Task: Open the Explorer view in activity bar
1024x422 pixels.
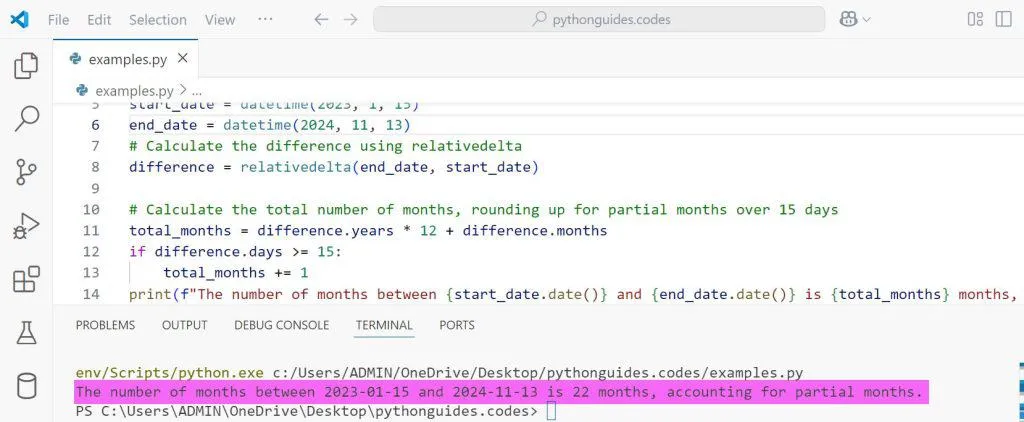Action: [26, 66]
